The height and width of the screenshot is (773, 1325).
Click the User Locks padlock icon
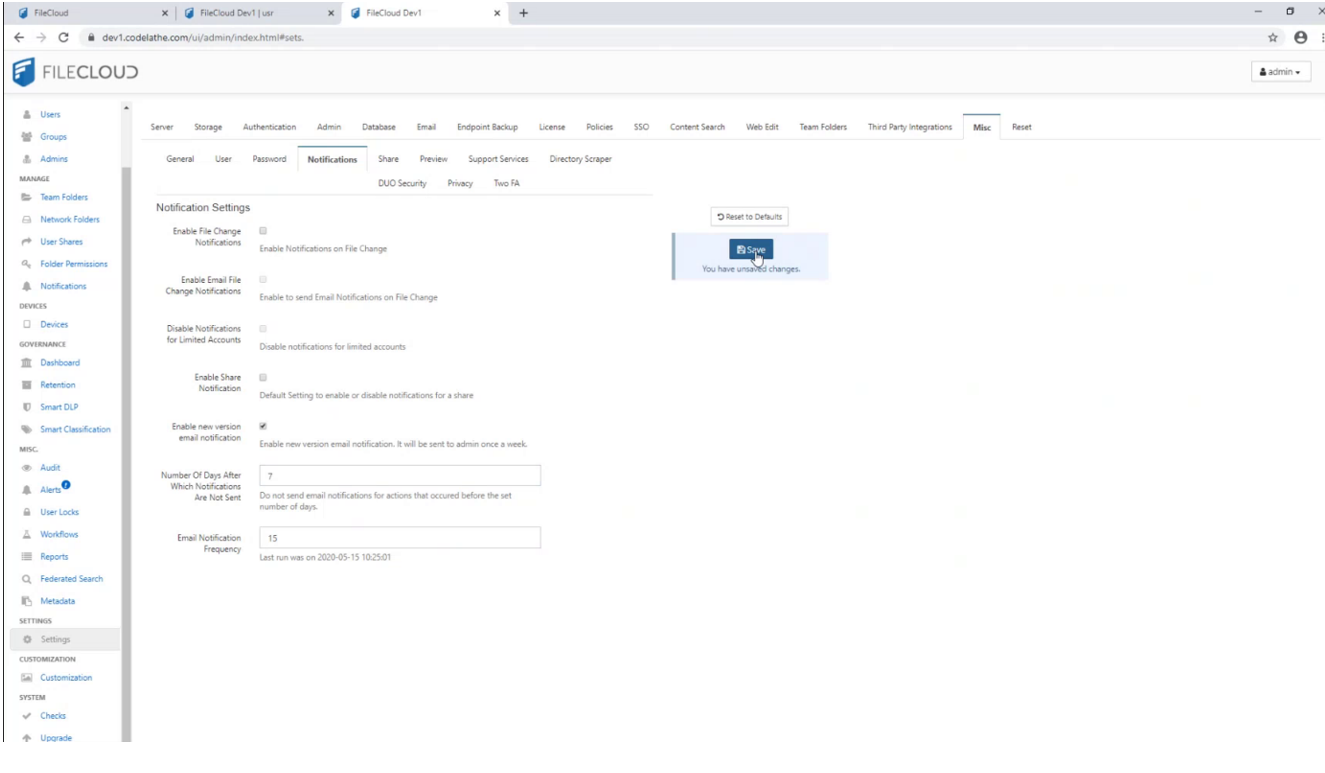[x=27, y=512]
